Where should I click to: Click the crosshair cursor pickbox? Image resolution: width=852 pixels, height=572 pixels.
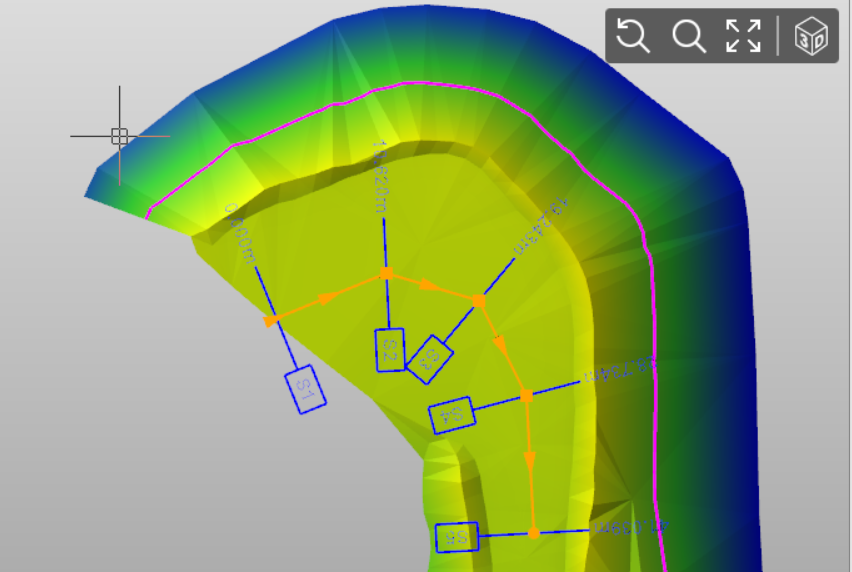coord(119,136)
